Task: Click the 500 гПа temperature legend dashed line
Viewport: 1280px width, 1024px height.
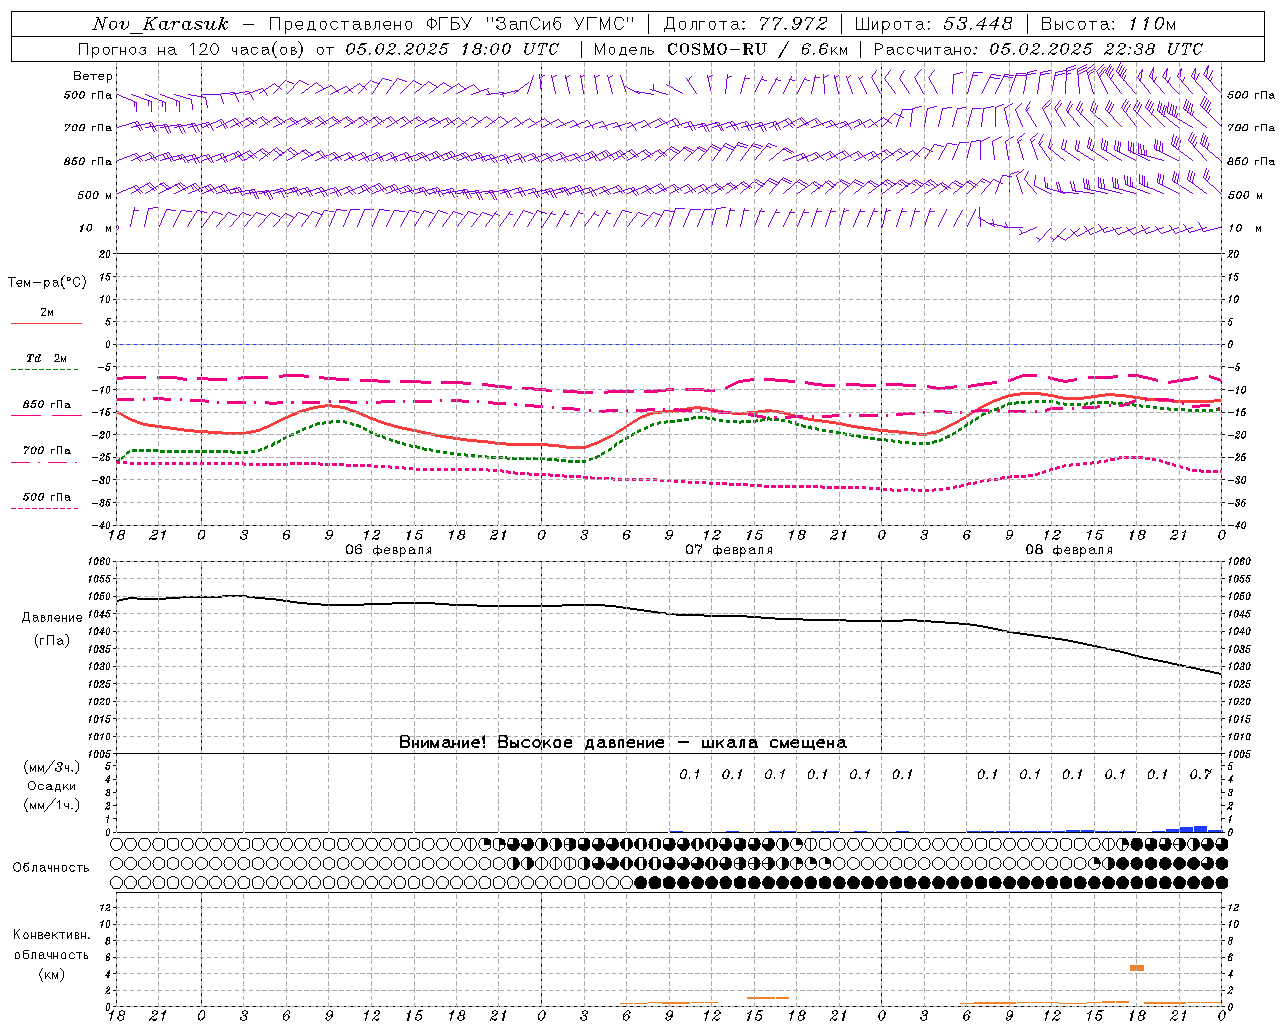Action: coord(44,508)
